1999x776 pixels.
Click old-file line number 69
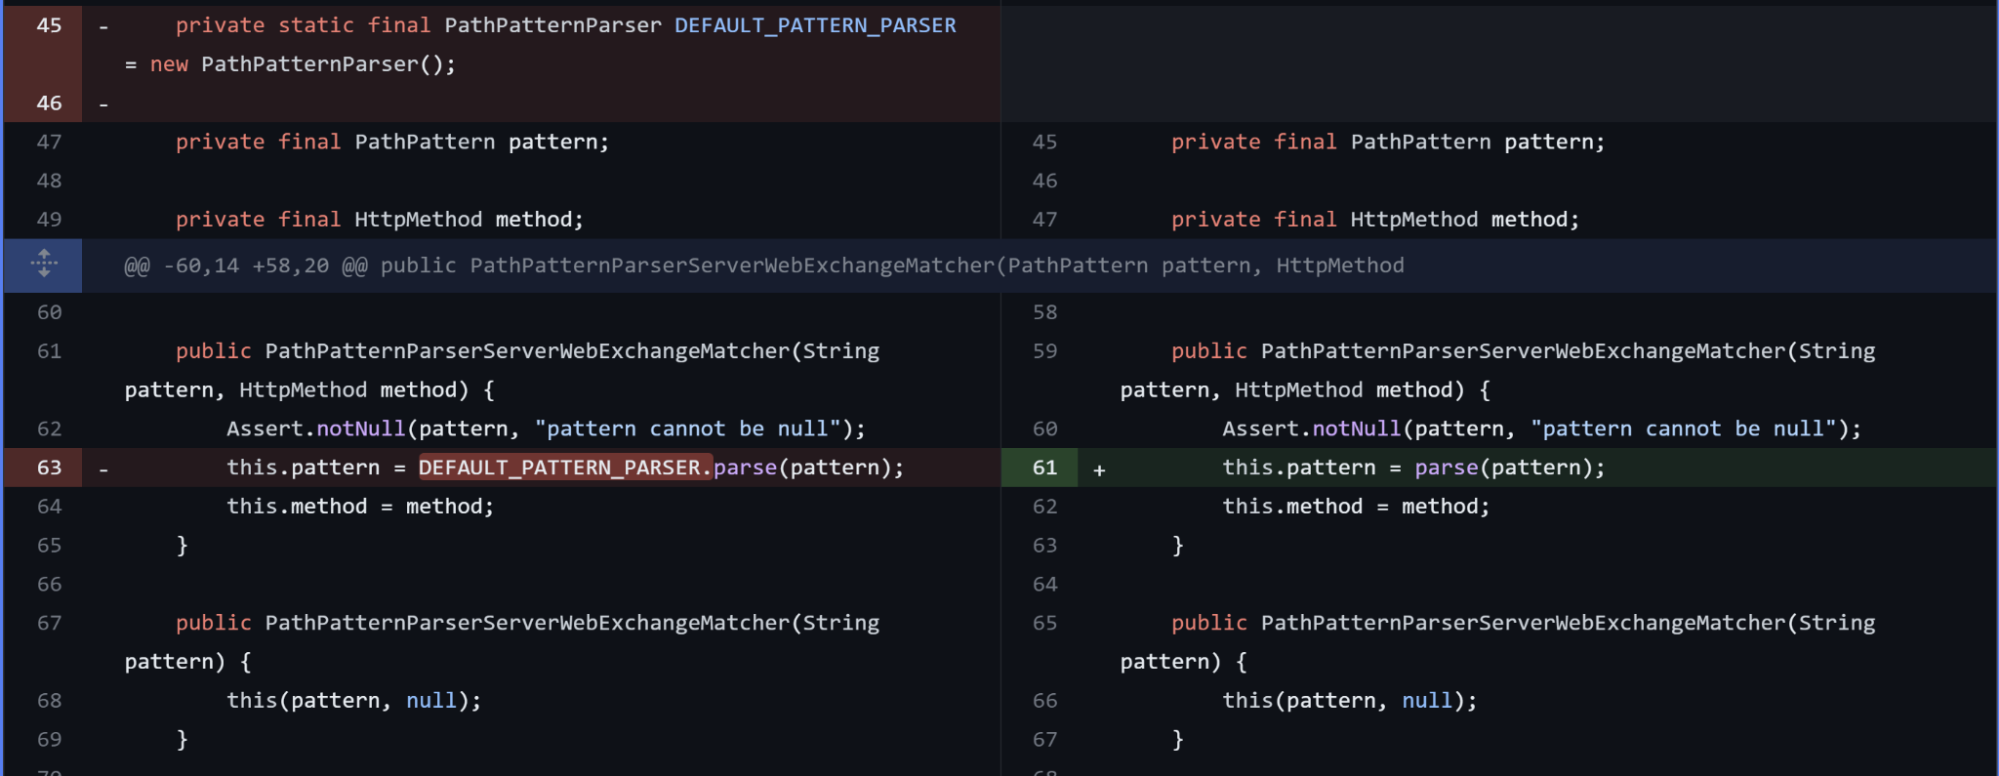pos(49,740)
